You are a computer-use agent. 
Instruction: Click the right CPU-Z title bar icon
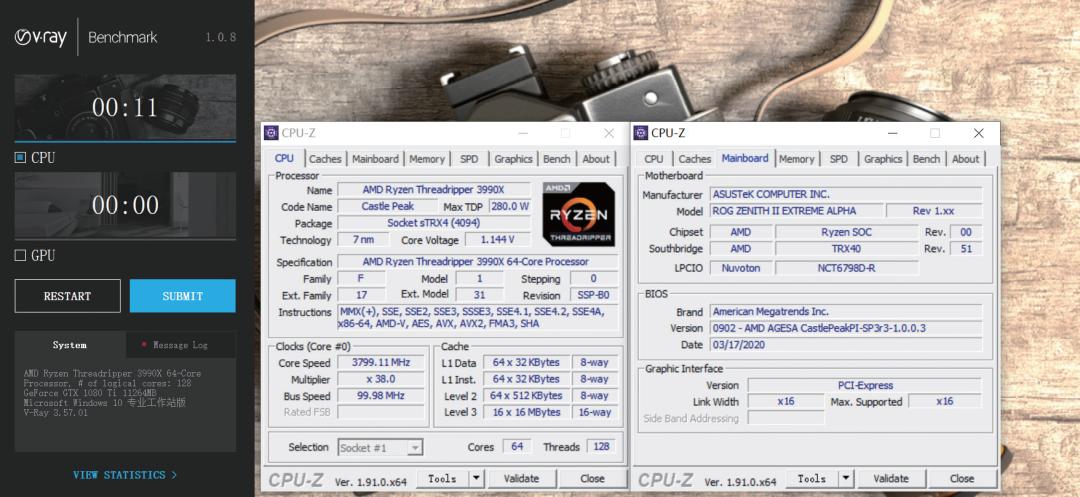point(641,133)
